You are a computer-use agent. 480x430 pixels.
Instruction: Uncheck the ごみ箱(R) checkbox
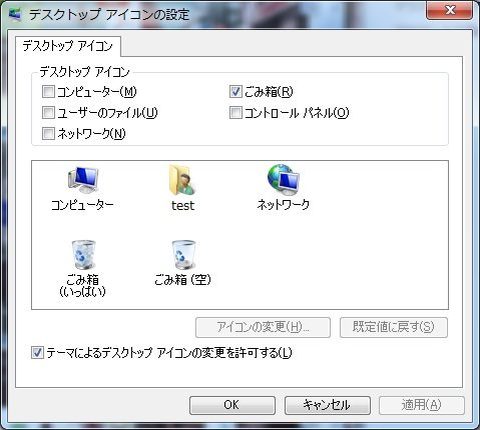click(x=235, y=91)
